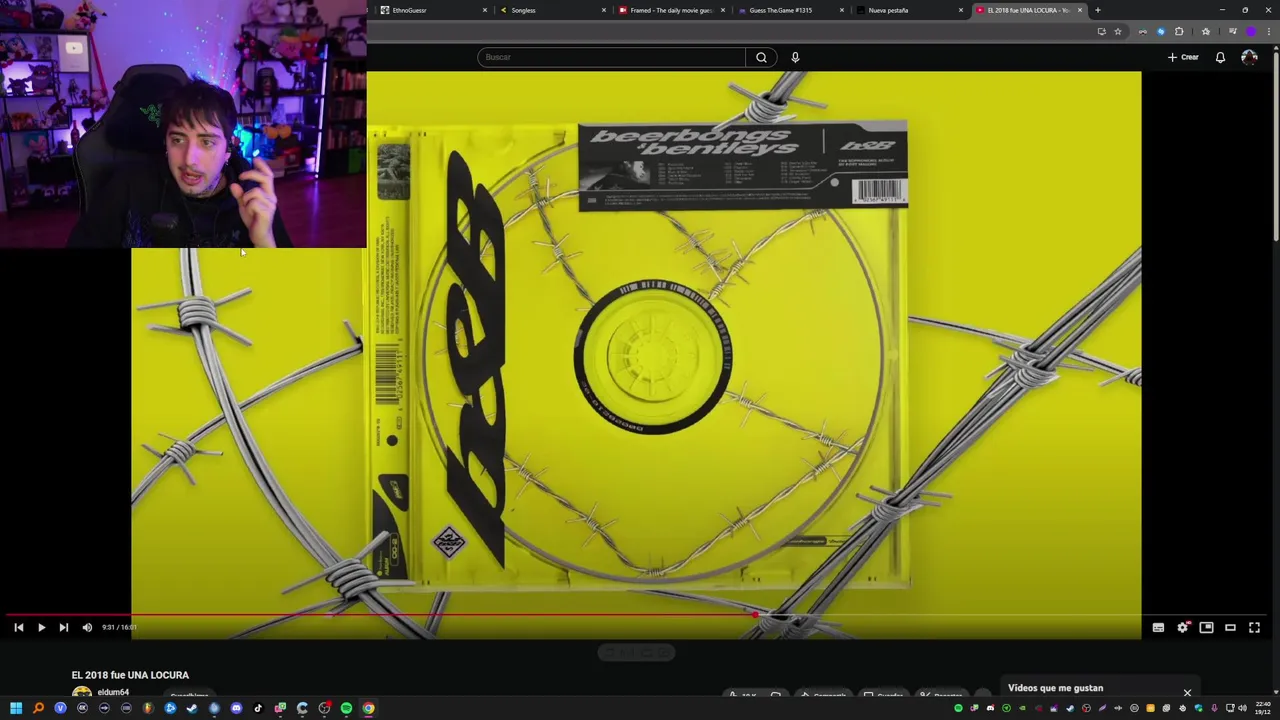This screenshot has height=720, width=1280.
Task: Close the Guess The Game tab
Action: click(842, 10)
